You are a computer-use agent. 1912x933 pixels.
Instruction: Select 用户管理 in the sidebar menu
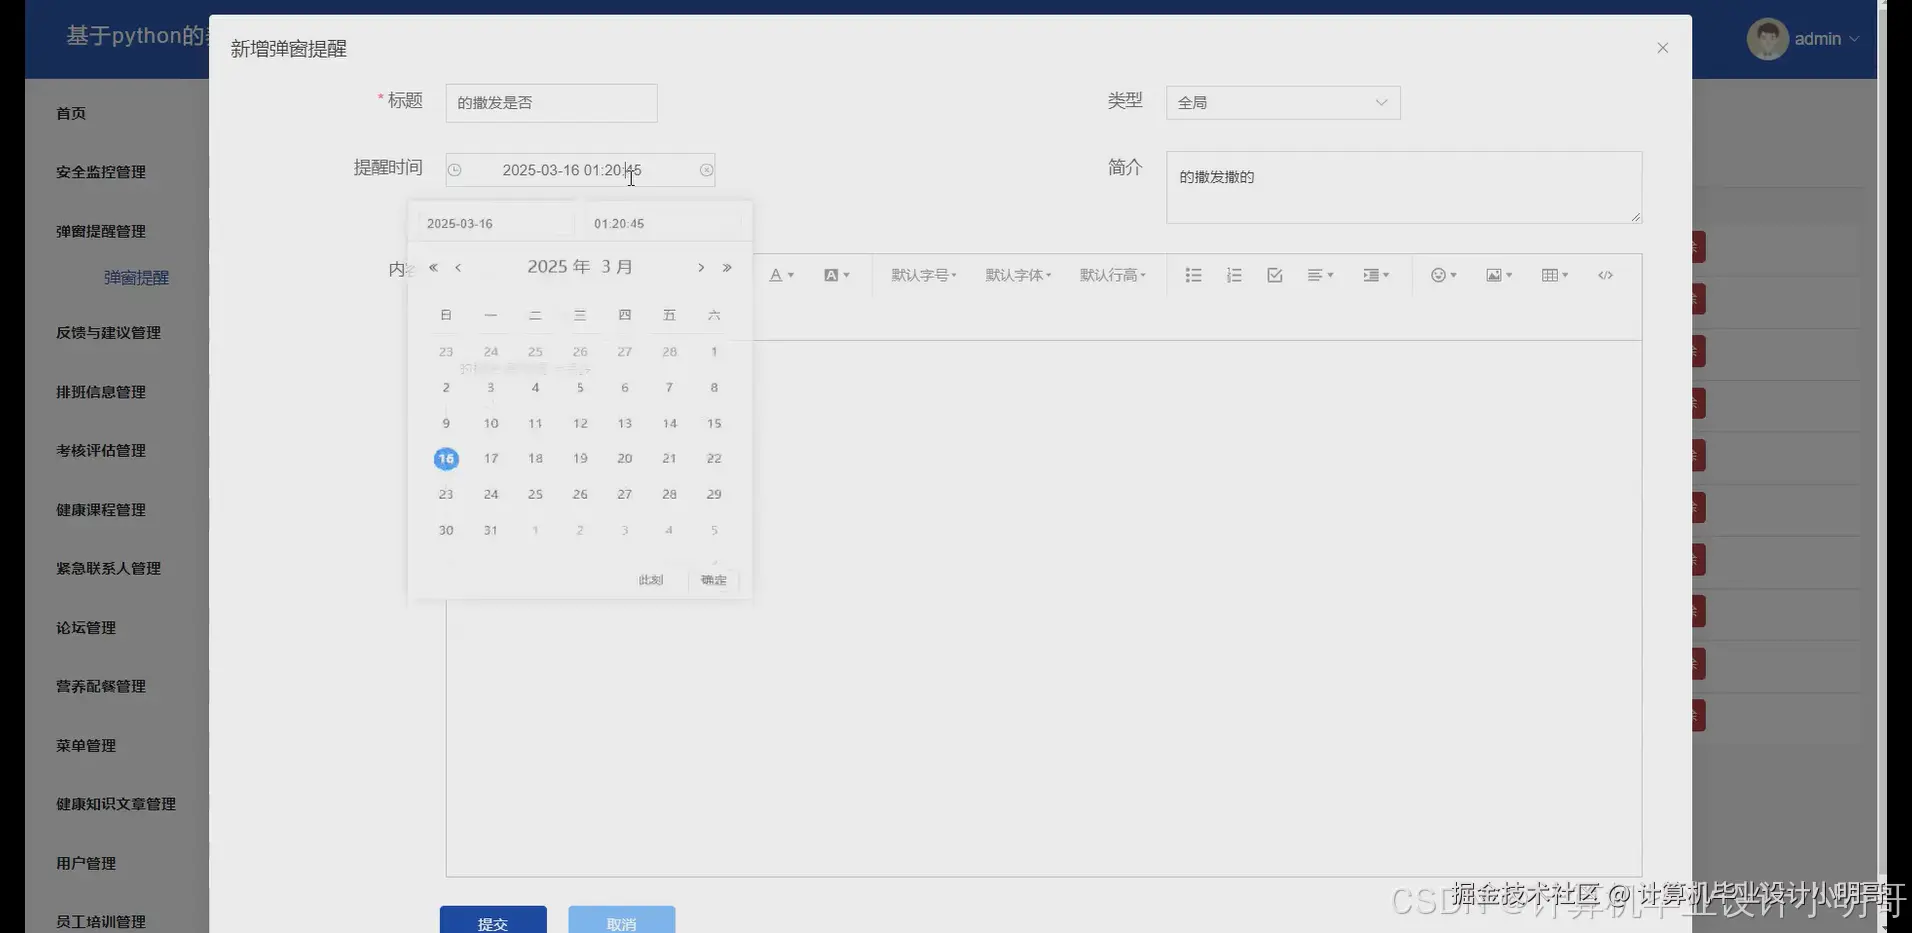pos(85,863)
